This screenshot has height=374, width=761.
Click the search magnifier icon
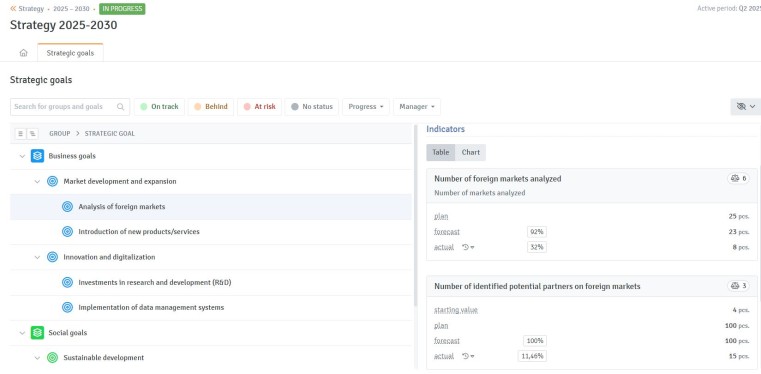(120, 107)
